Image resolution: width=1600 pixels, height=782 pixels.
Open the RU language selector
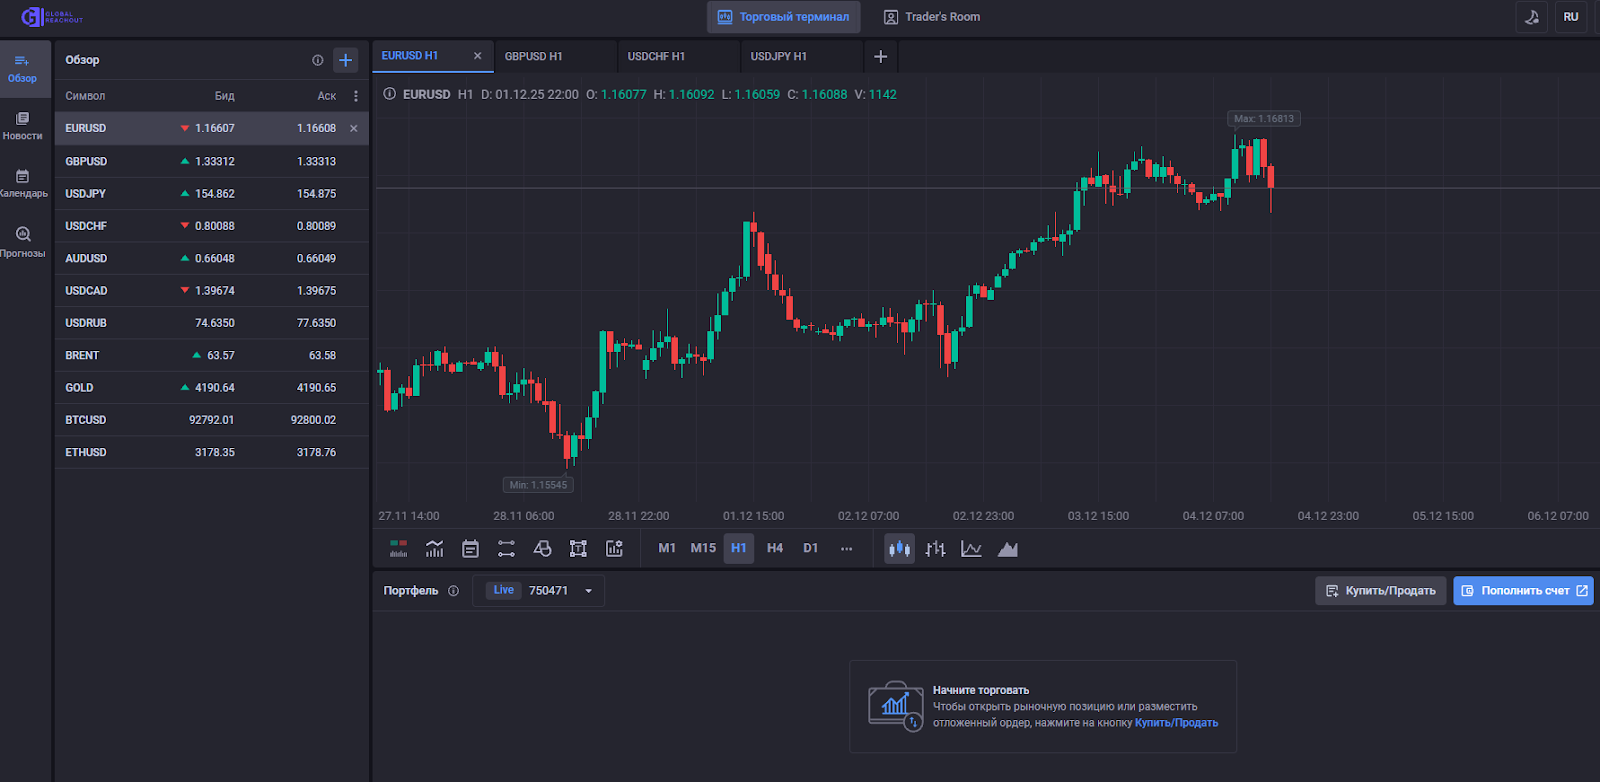click(1571, 17)
